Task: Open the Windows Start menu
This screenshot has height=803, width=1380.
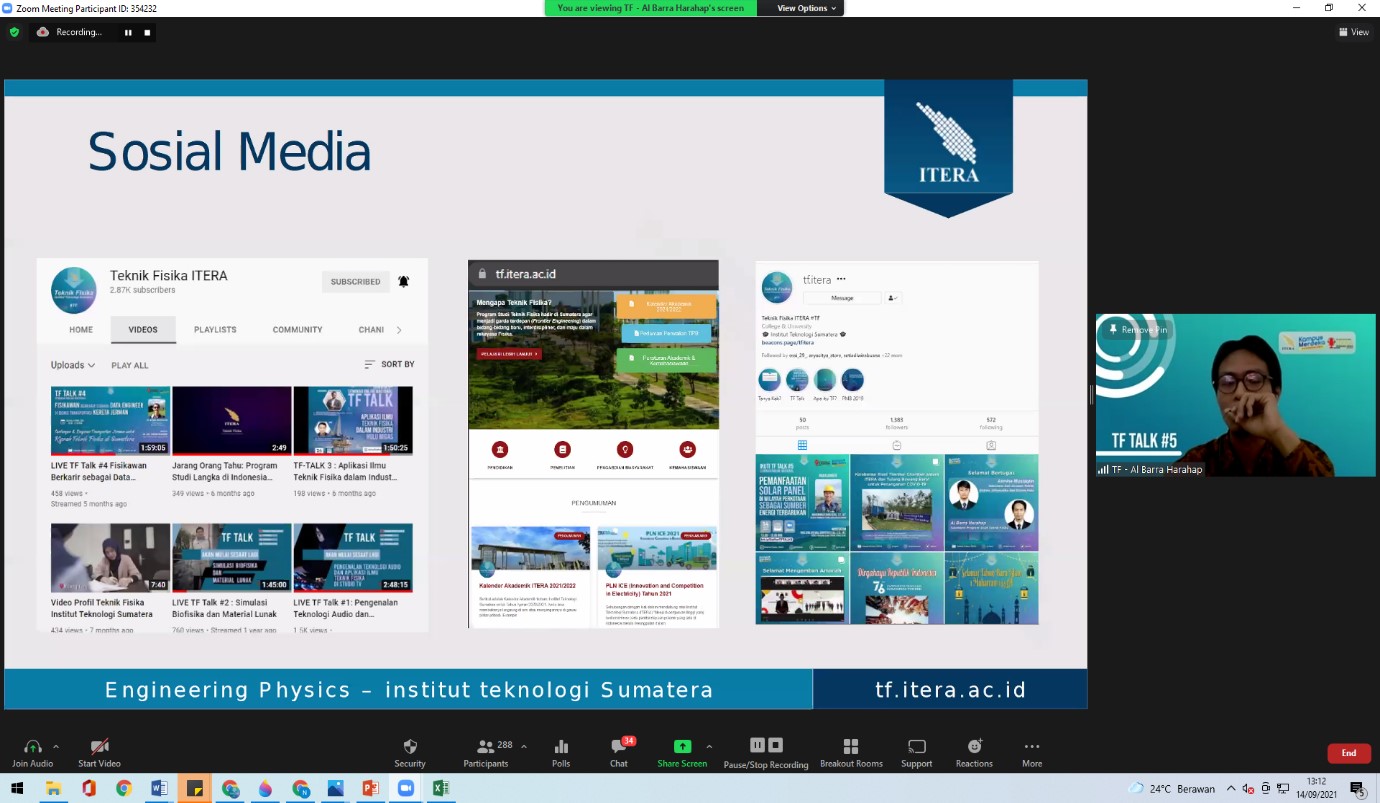Action: tap(19, 788)
